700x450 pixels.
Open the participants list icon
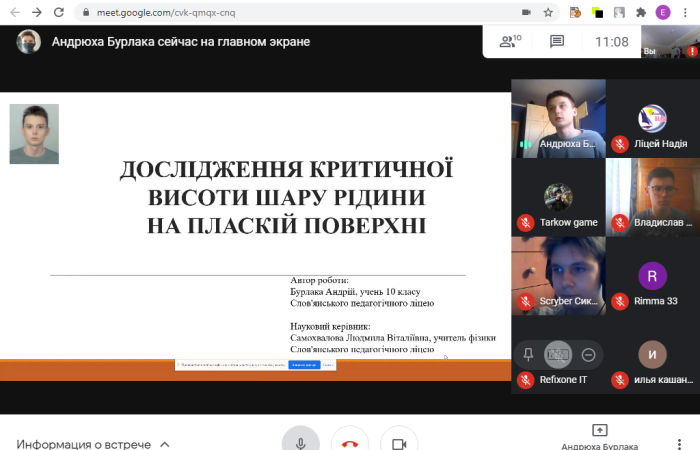510,41
